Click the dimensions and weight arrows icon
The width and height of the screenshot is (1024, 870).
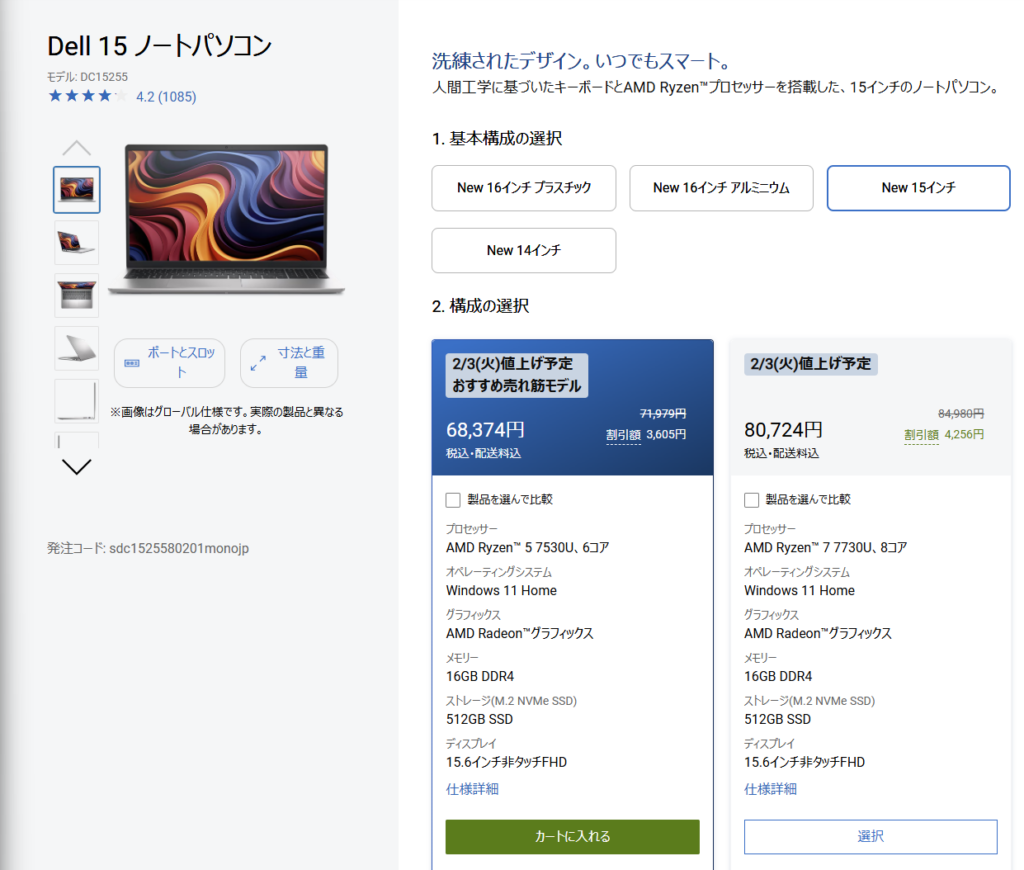pyautogui.click(x=258, y=363)
